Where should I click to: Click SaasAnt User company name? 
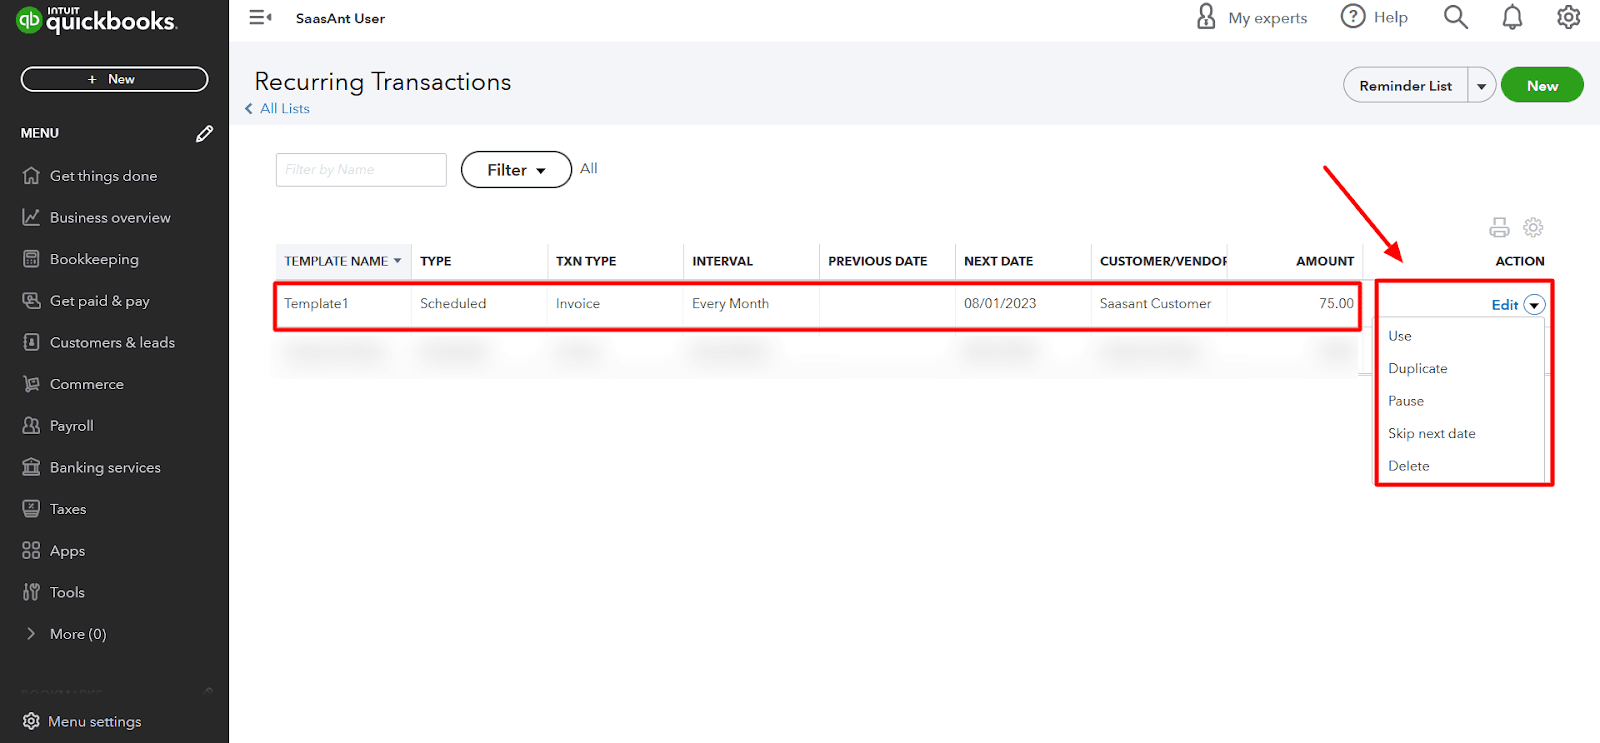340,18
